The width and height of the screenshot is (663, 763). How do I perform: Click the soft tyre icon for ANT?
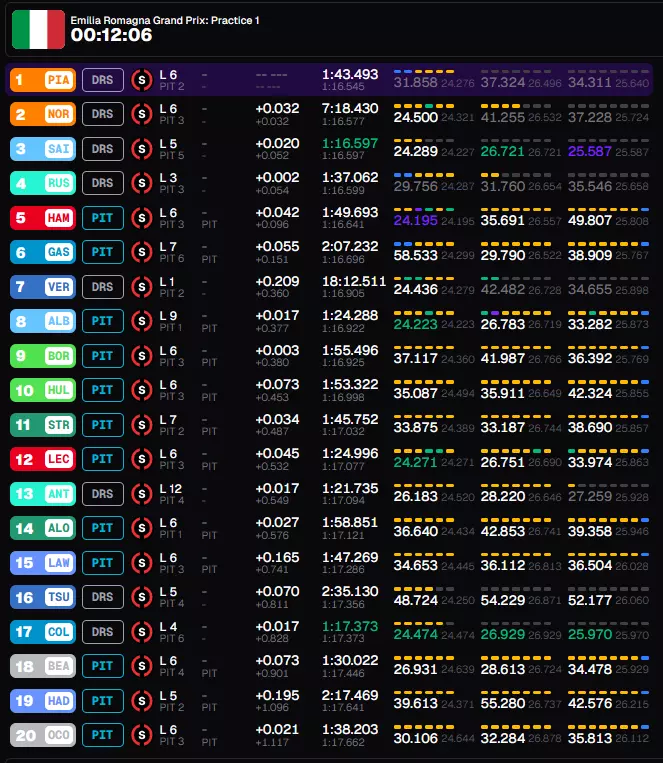coord(142,494)
